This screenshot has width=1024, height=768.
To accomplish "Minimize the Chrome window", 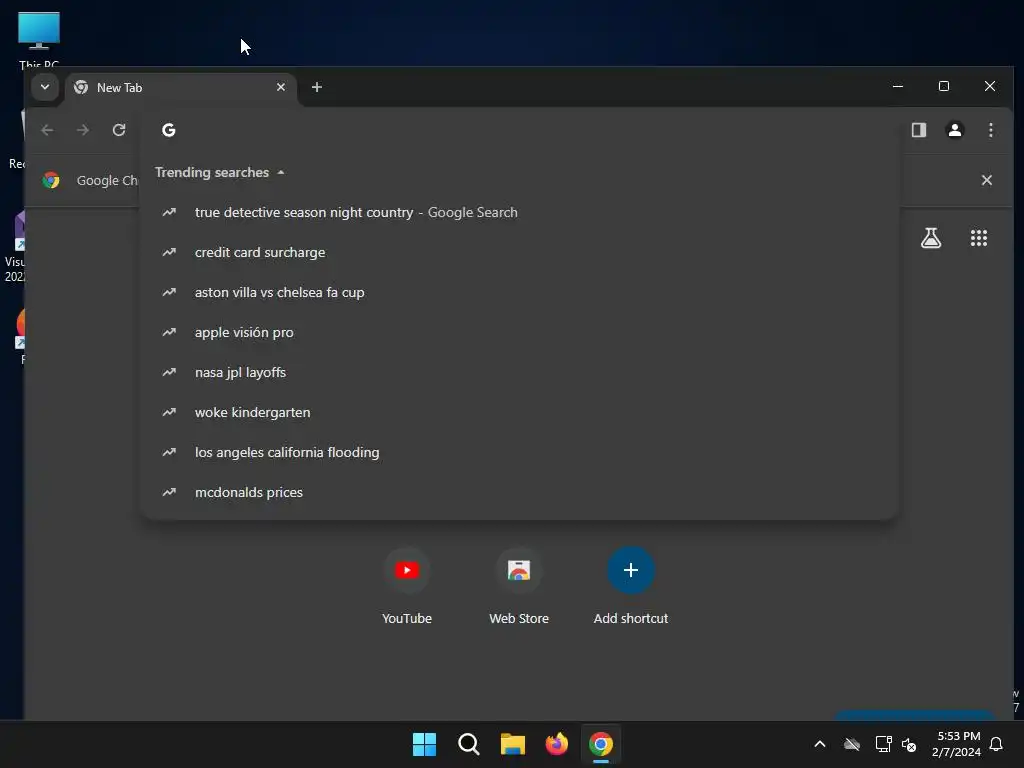I will 898,86.
